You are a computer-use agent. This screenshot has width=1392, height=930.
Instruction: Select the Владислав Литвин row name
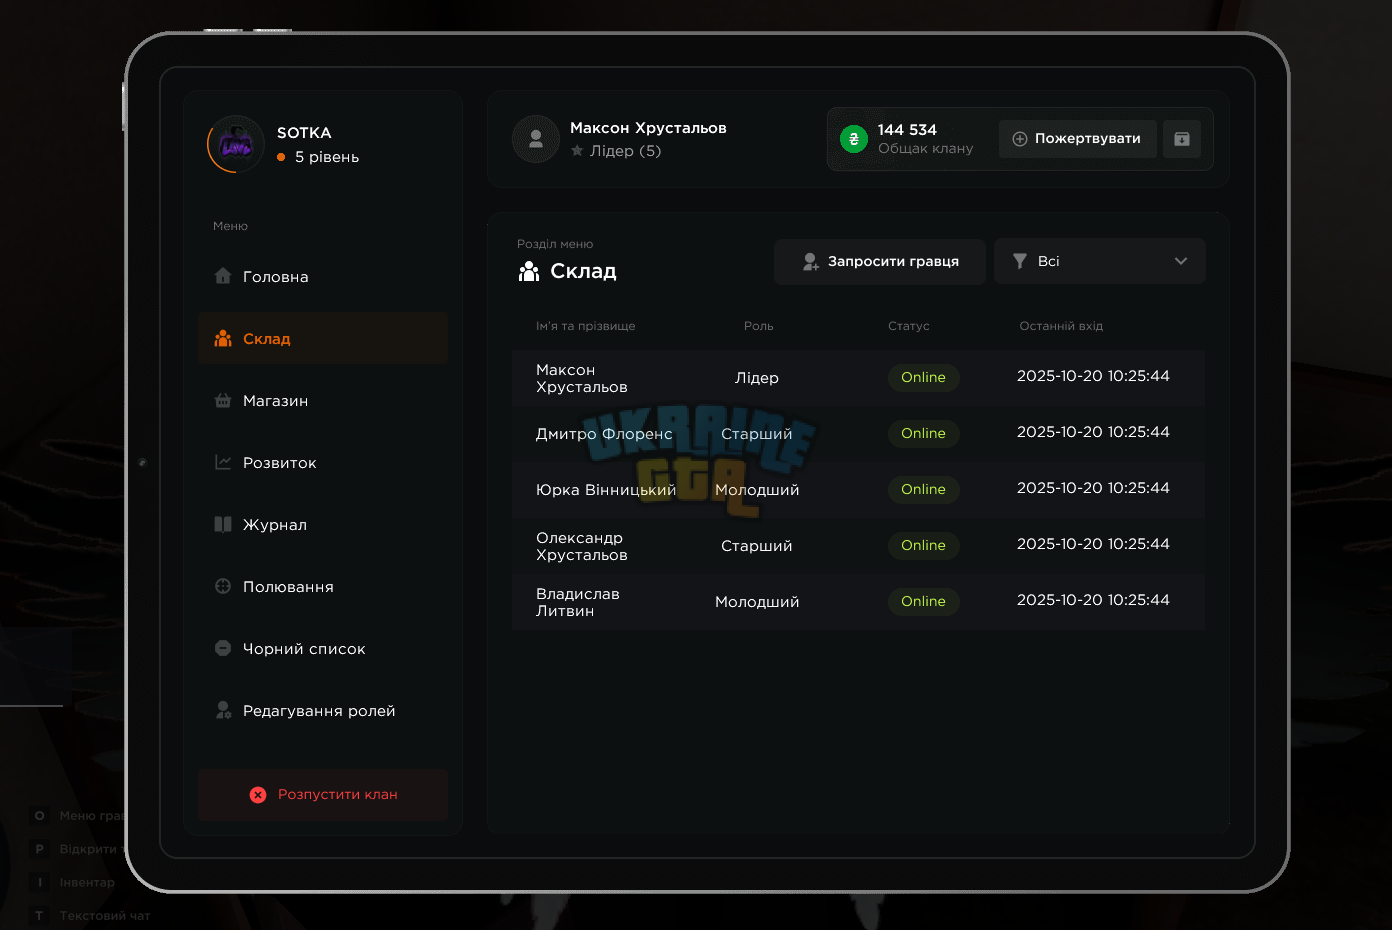(x=578, y=602)
